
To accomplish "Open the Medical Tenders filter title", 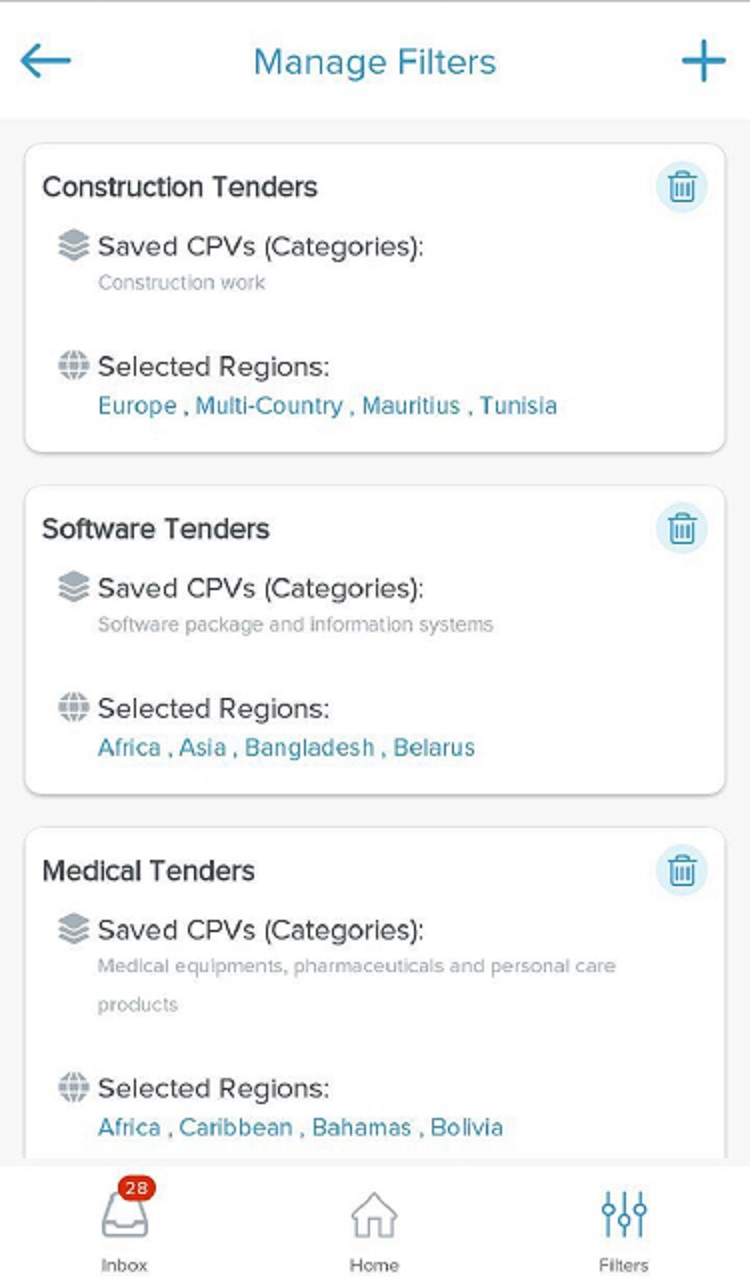I will click(148, 871).
